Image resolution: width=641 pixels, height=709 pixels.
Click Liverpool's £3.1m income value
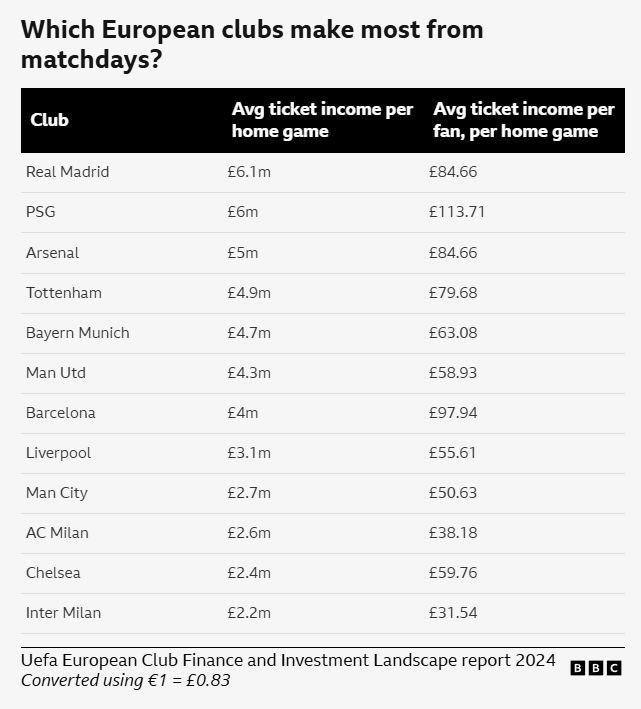point(249,453)
